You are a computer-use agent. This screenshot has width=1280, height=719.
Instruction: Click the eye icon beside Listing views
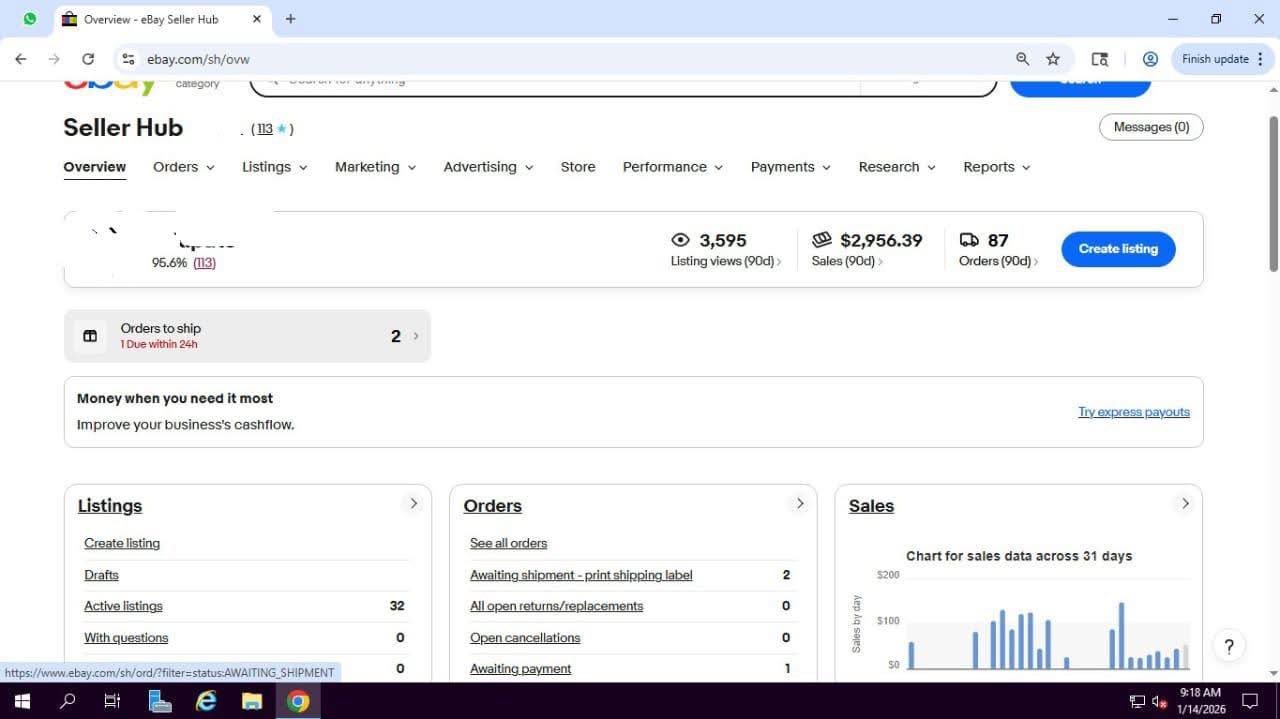point(681,239)
